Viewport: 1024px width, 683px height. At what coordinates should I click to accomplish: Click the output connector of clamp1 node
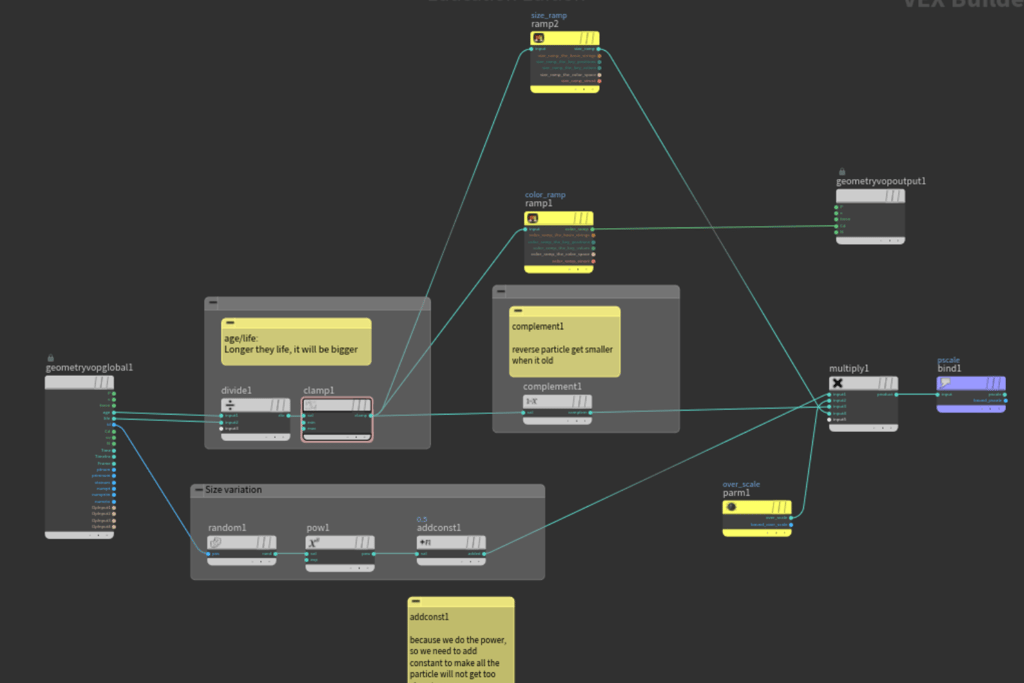click(371, 415)
